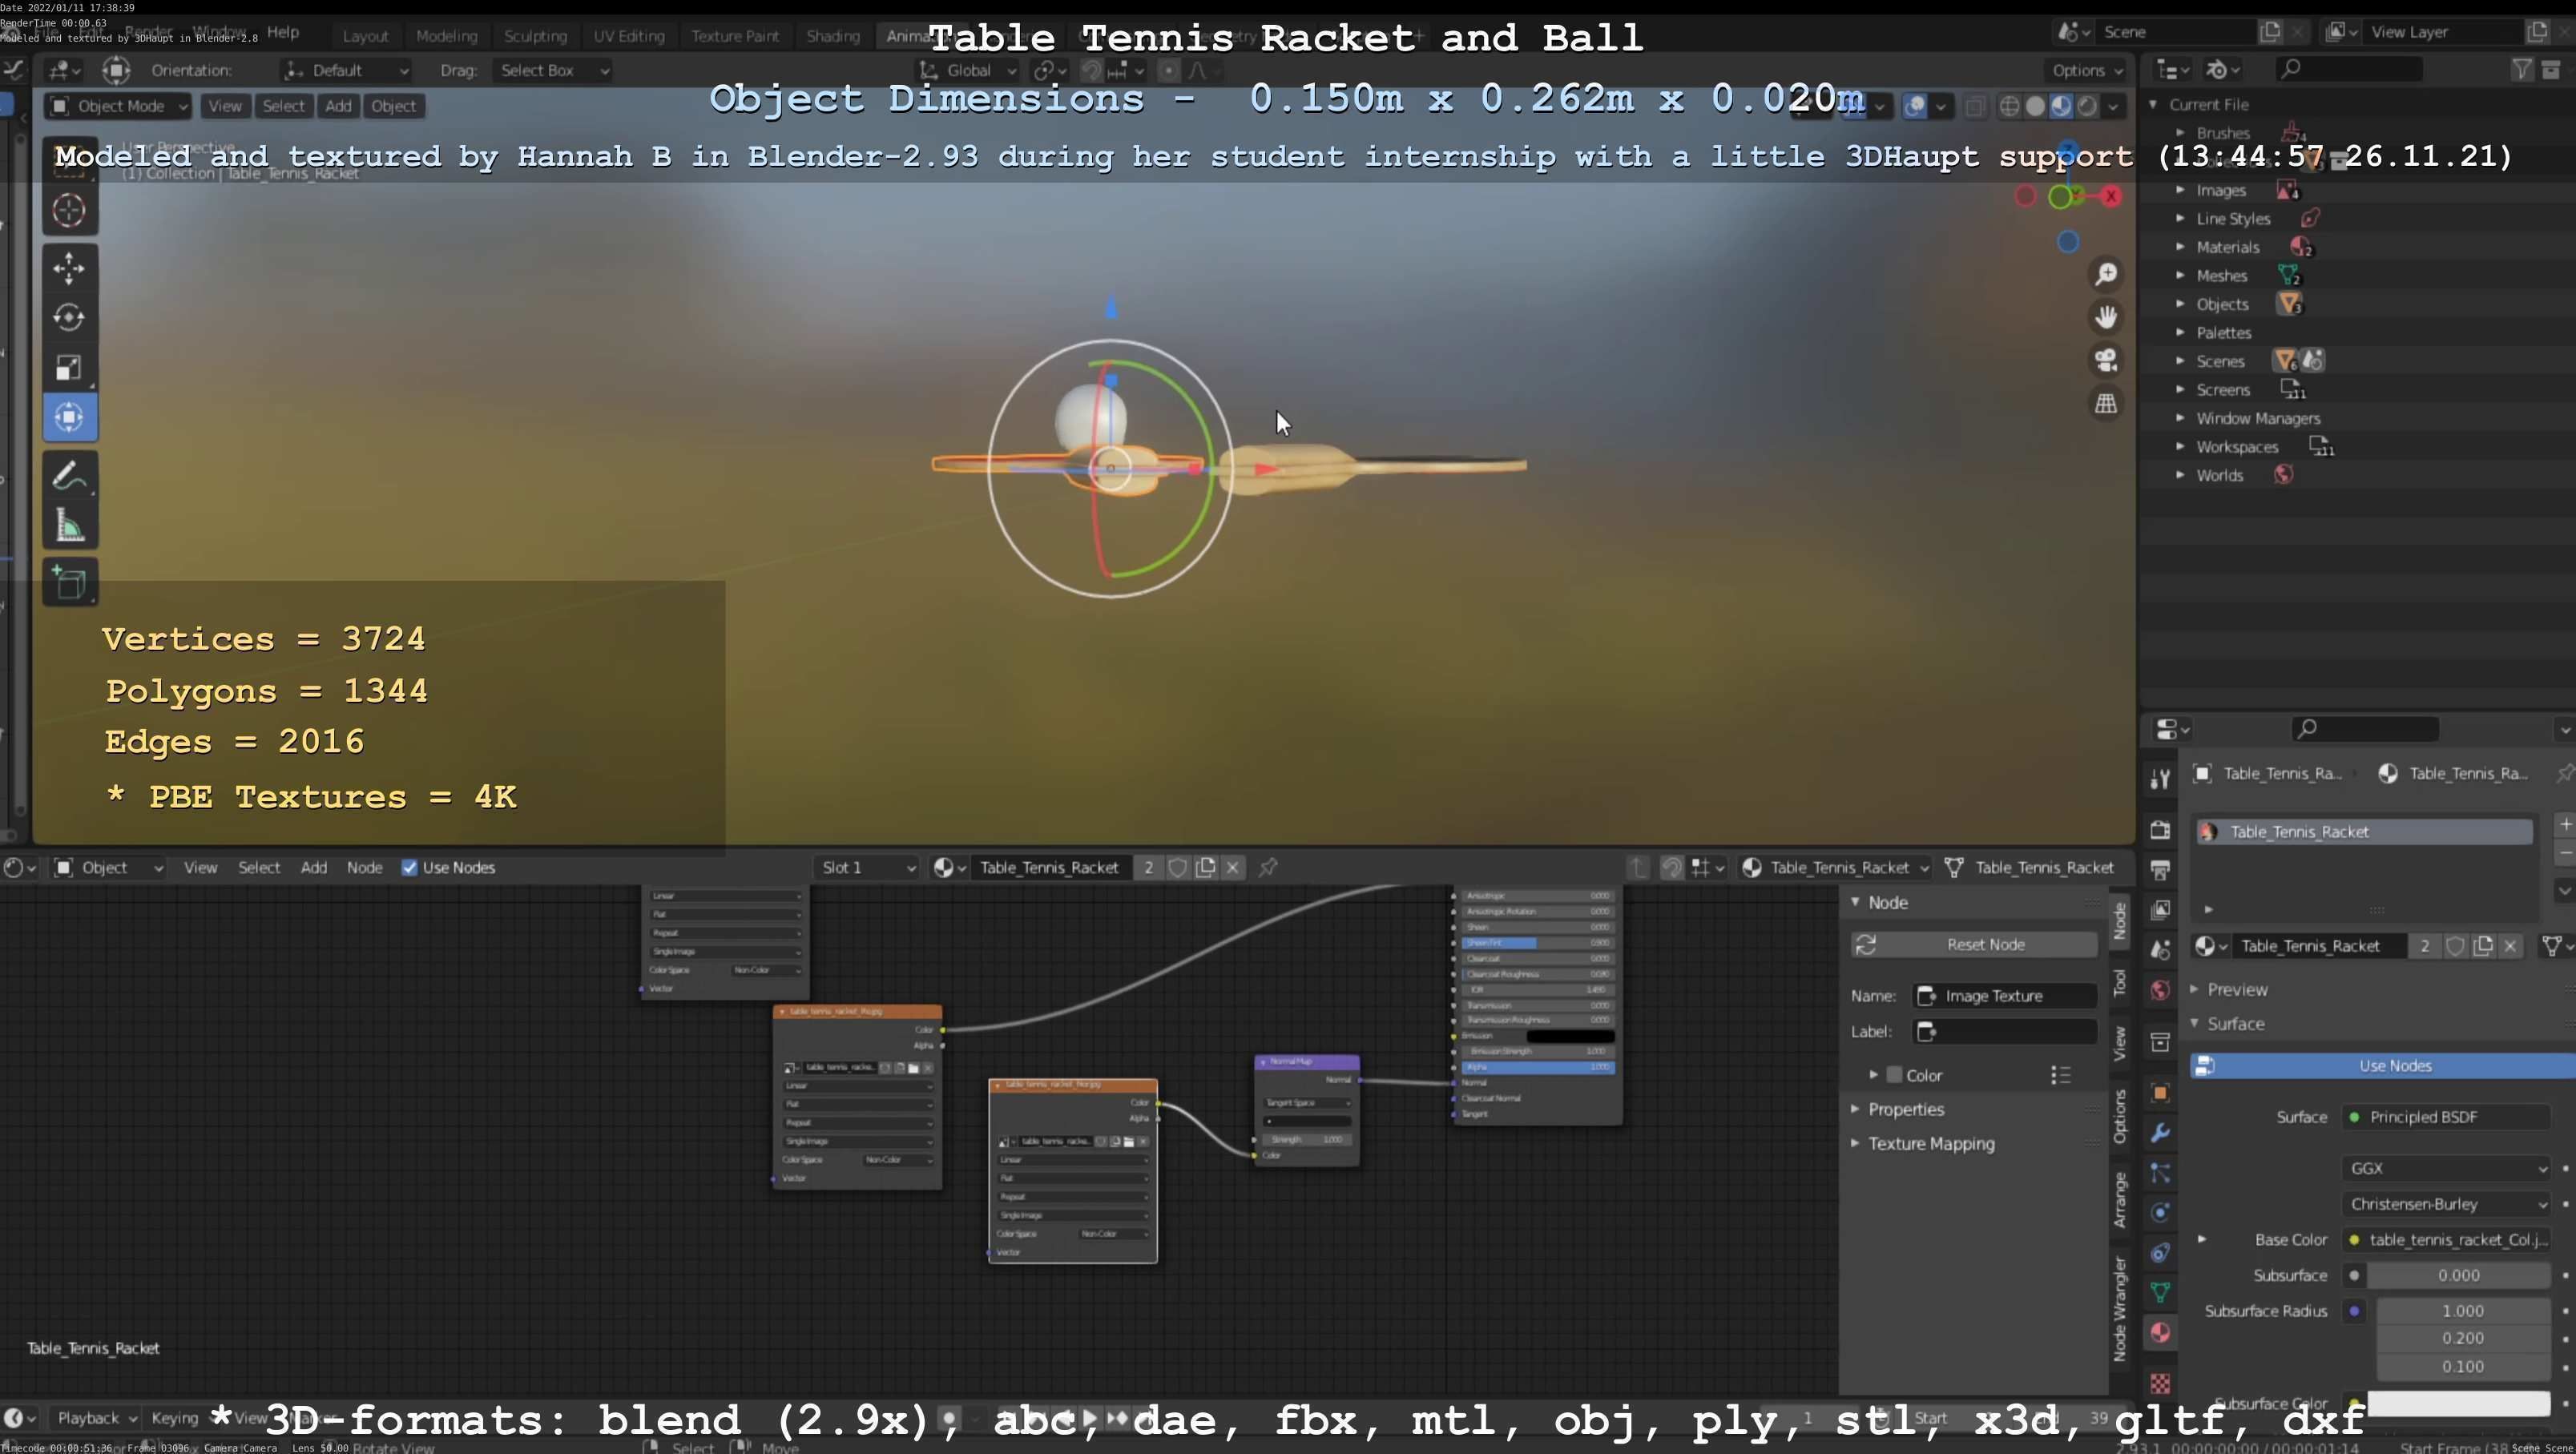Viewport: 2576px width, 1454px height.
Task: Toggle the Color checkbox in Node panel
Action: [x=1894, y=1075]
